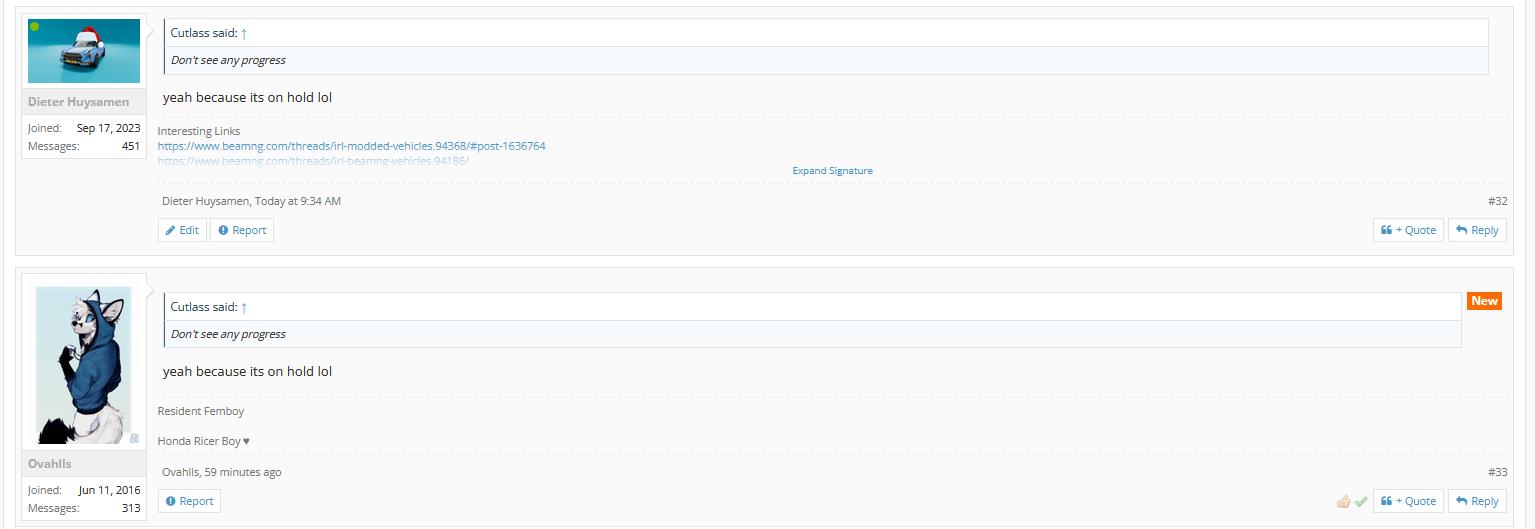This screenshot has width=1535, height=529.
Task: Click the thumbs-up like icon on Ovahlls' post
Action: 1344,501
